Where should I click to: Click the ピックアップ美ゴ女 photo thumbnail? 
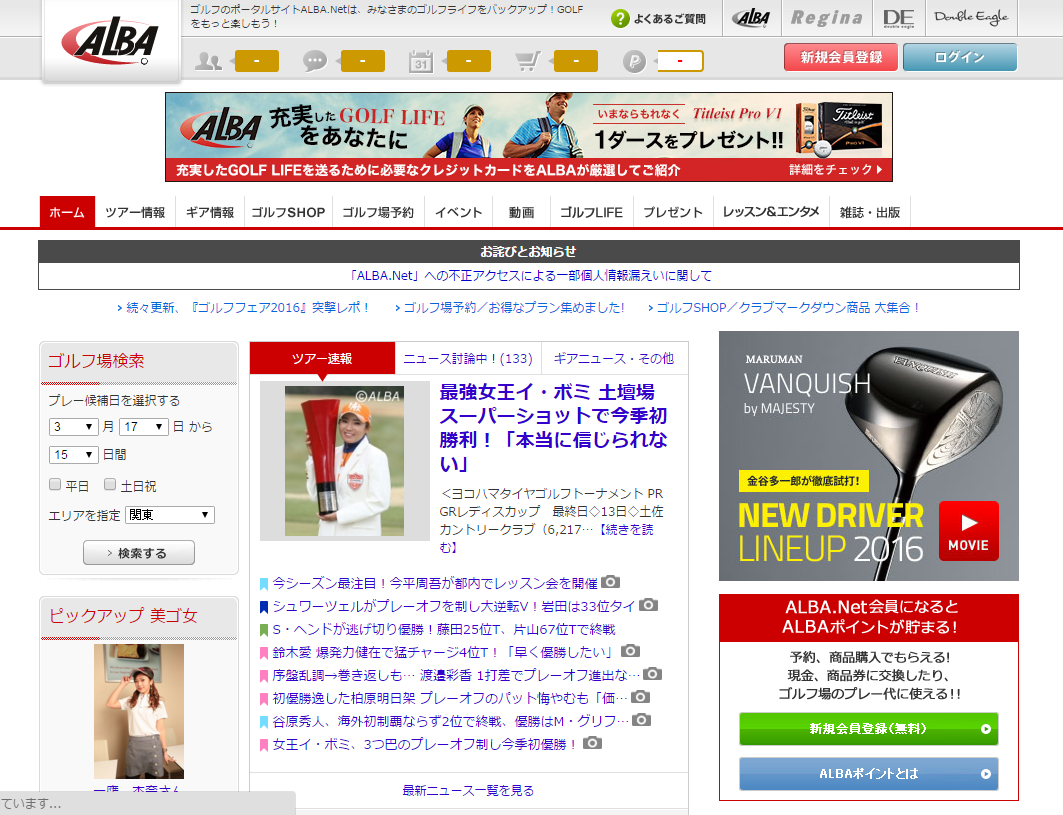pos(139,711)
